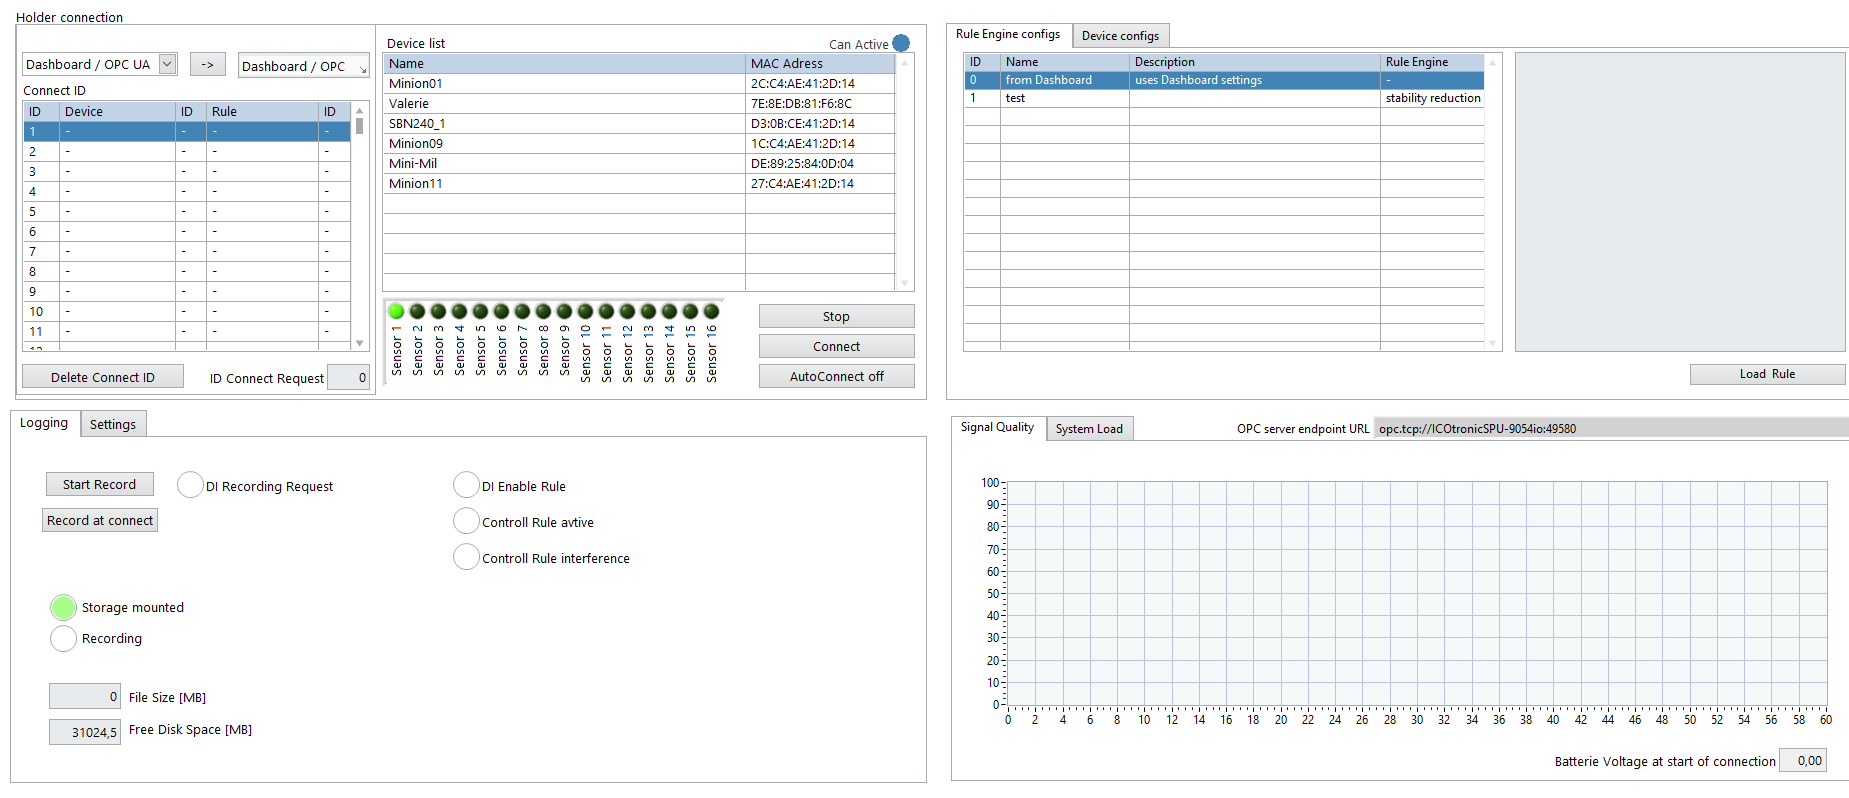Click the Connect ID table scroll down arrow
1849x798 pixels.
pyautogui.click(x=360, y=343)
